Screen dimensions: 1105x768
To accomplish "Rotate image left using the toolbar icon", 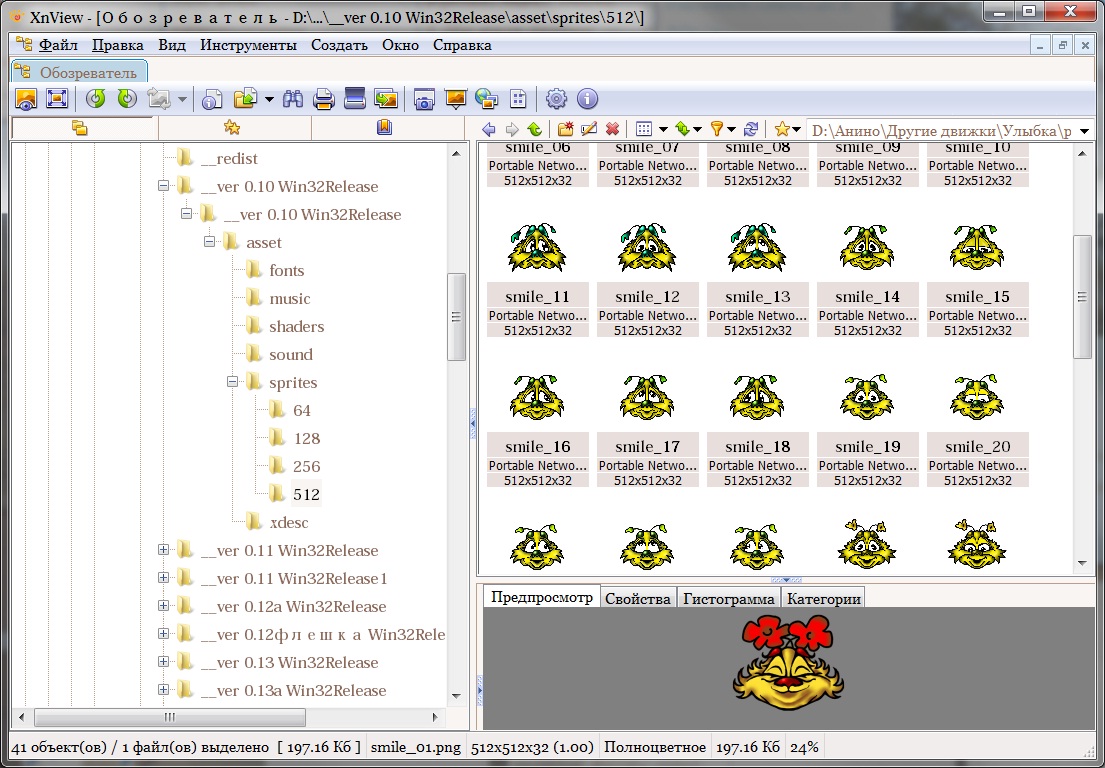I will (96, 99).
